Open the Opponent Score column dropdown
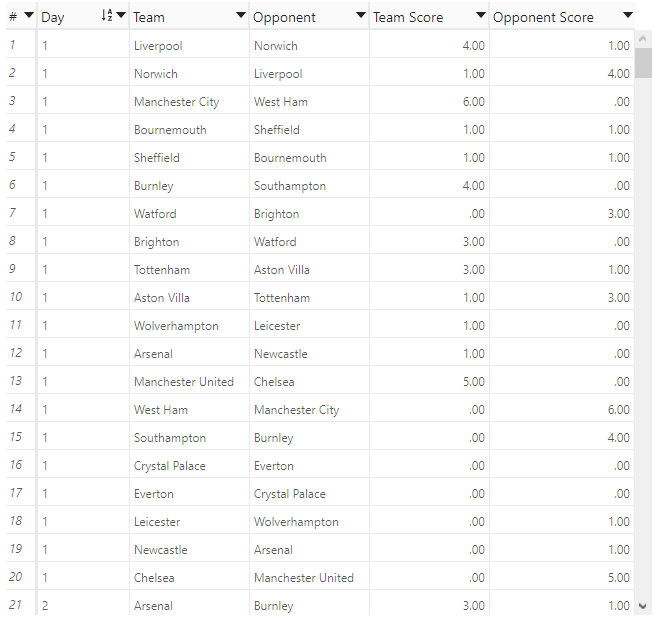658x627 pixels. point(627,16)
